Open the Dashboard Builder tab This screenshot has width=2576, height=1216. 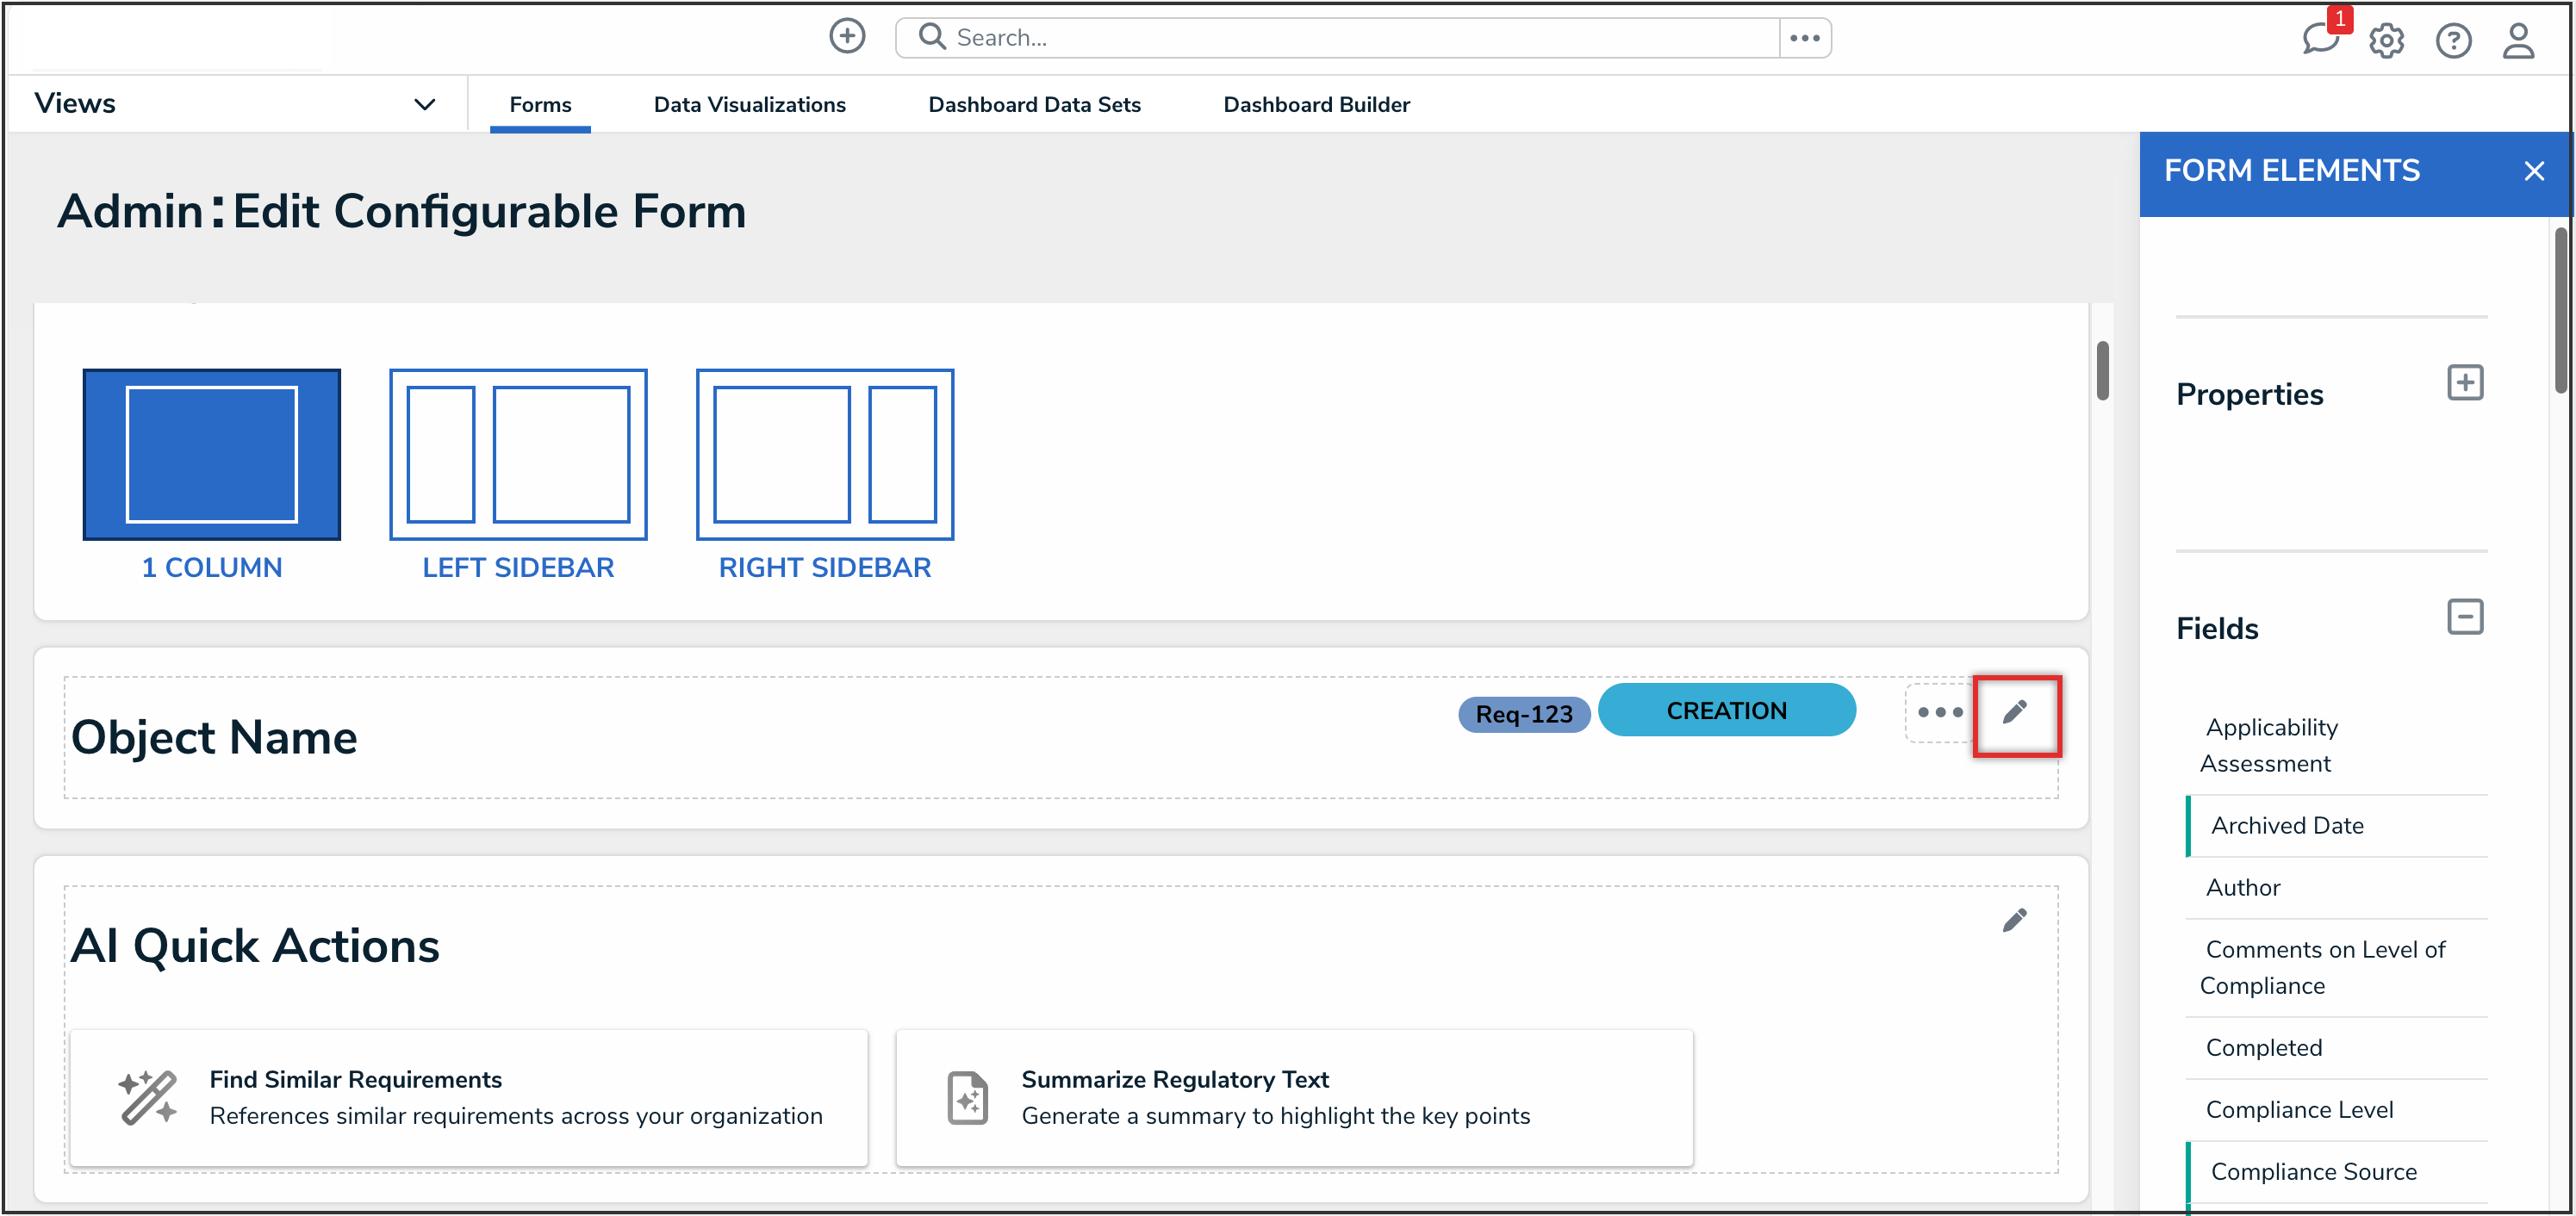(1316, 105)
